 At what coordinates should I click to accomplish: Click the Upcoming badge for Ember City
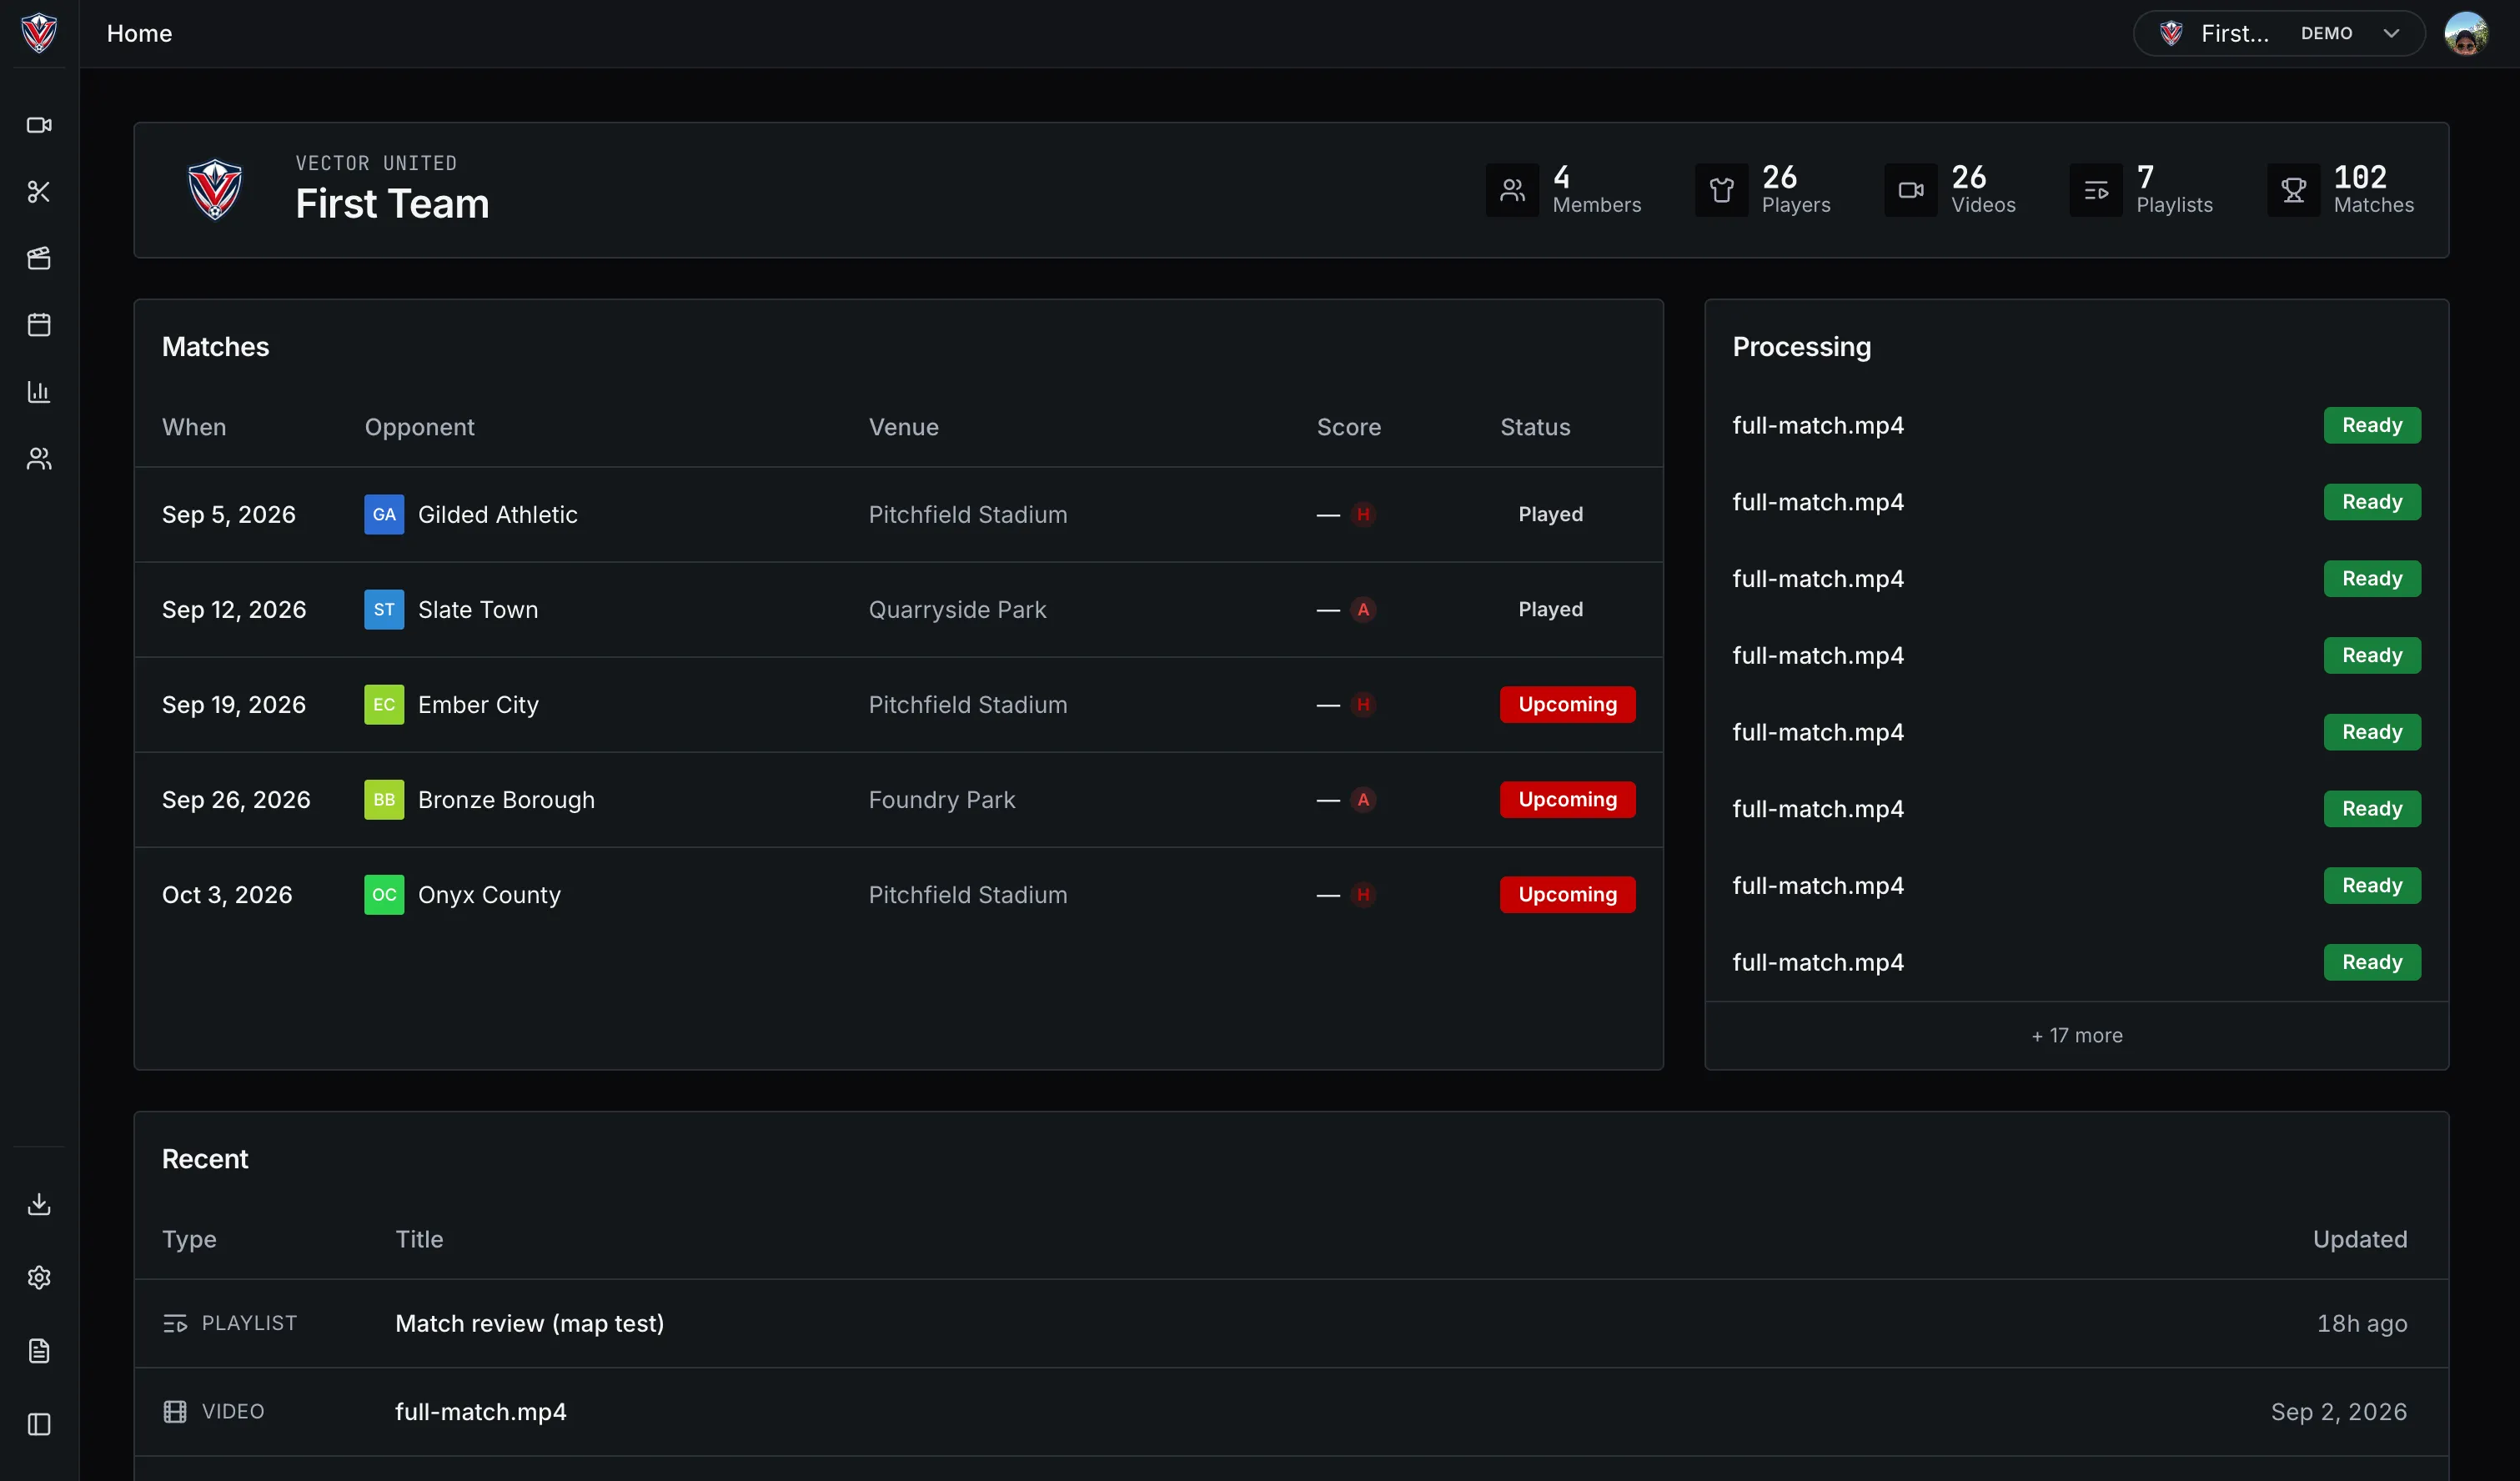coord(1567,704)
